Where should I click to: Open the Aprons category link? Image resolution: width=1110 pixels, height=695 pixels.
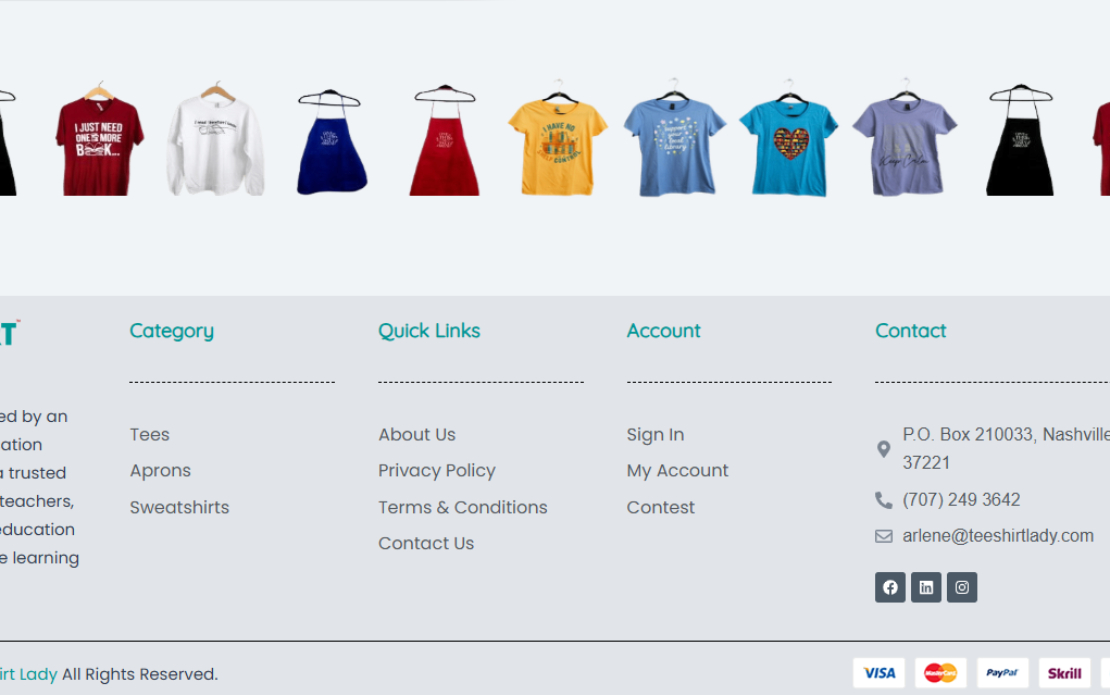(x=160, y=470)
